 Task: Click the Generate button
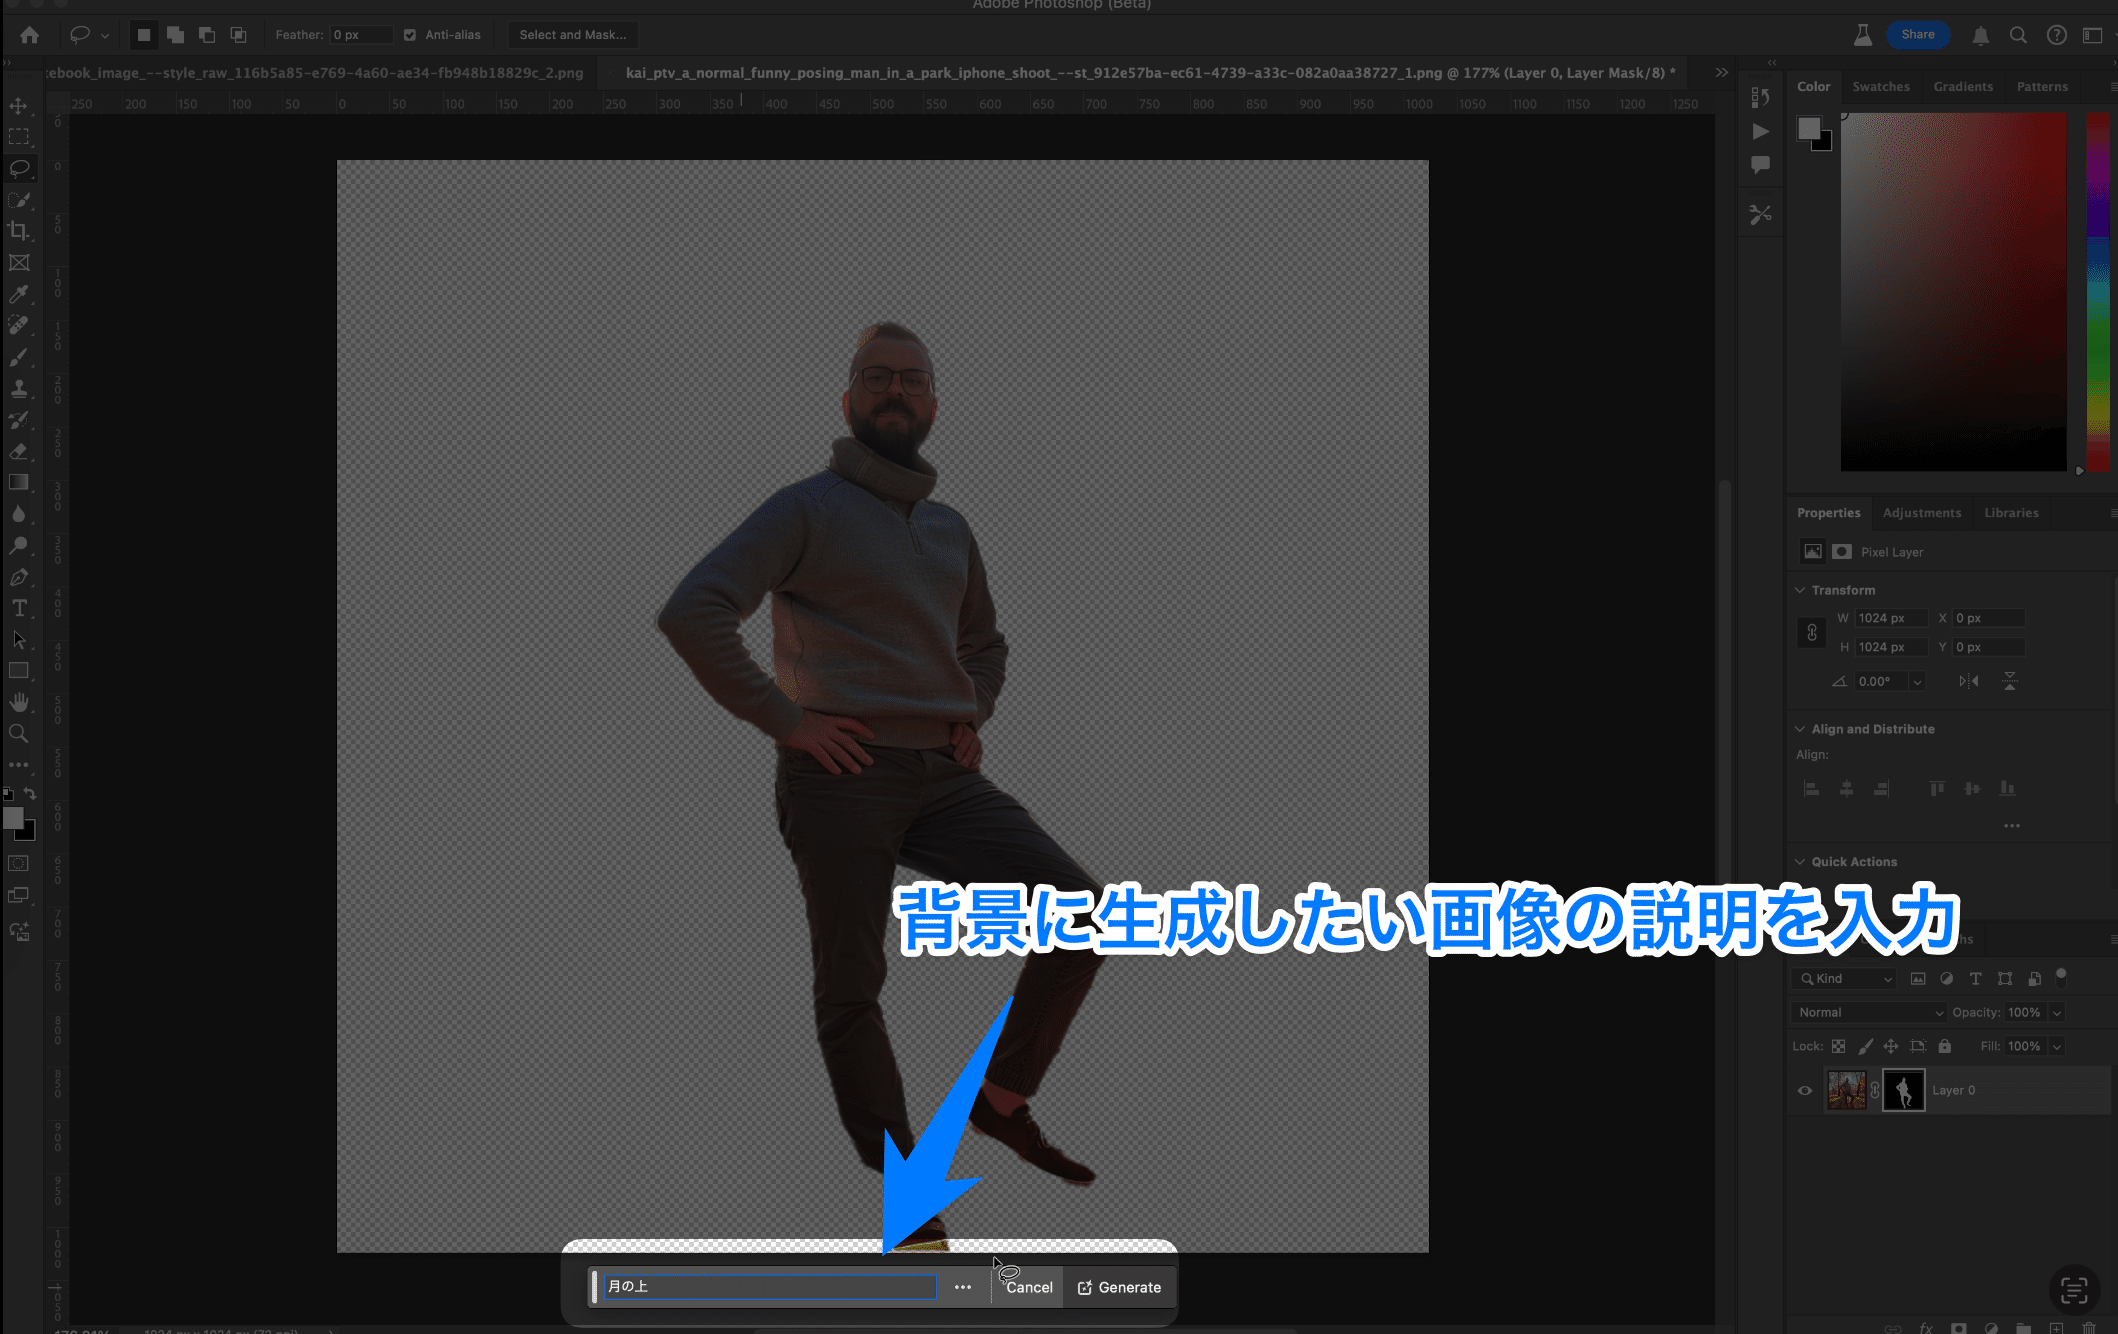coord(1119,1287)
